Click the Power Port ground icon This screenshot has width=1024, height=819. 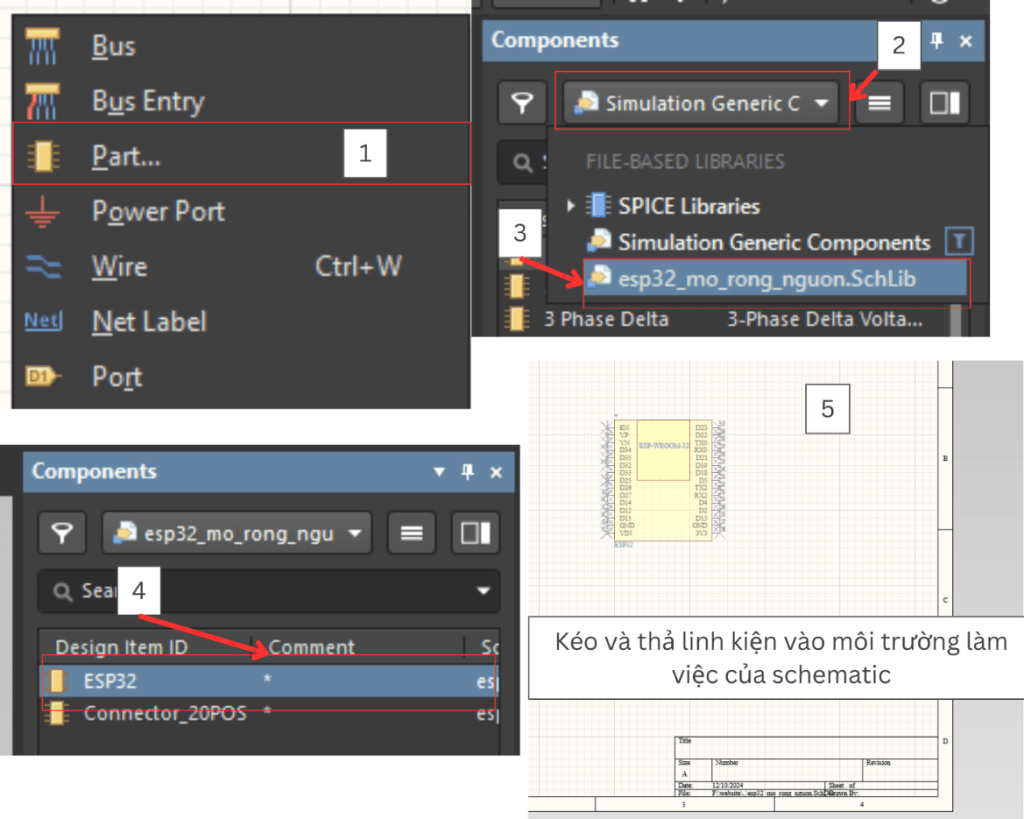(x=42, y=212)
